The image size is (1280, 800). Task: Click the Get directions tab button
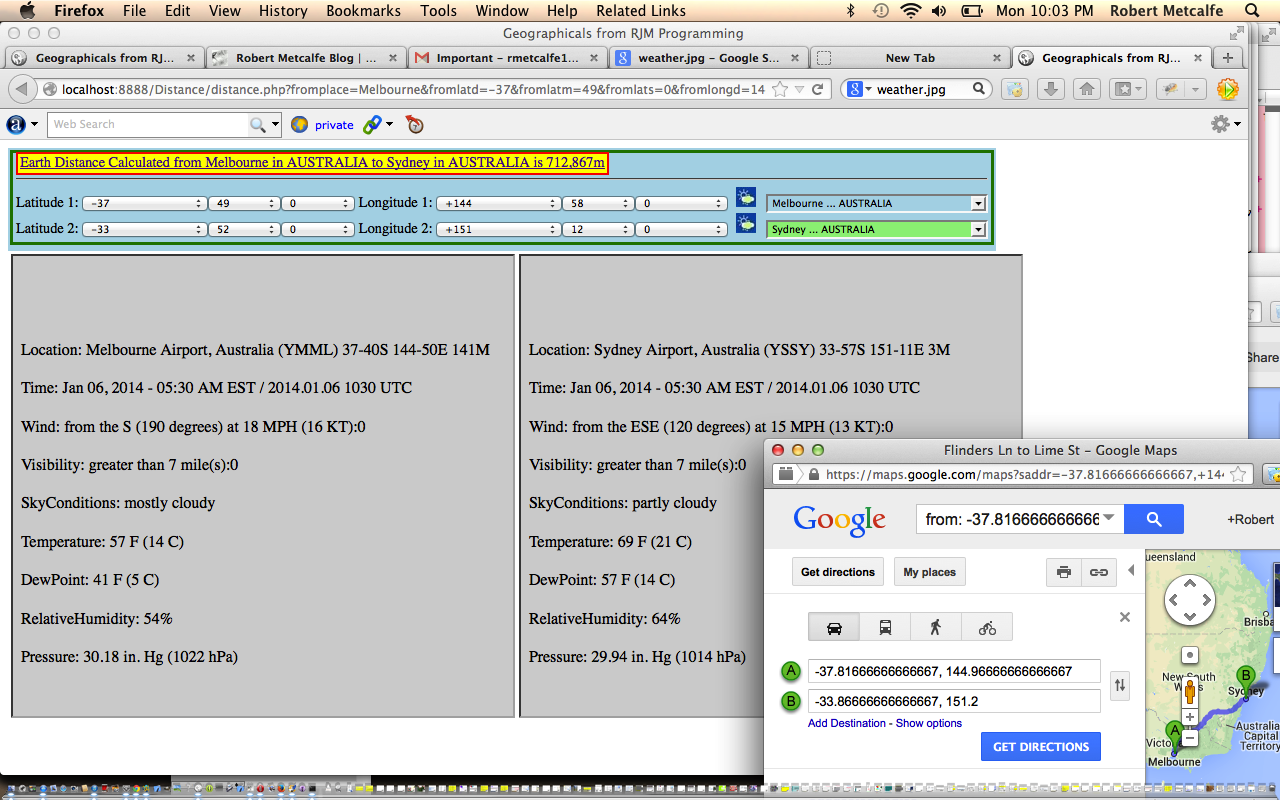coord(838,572)
